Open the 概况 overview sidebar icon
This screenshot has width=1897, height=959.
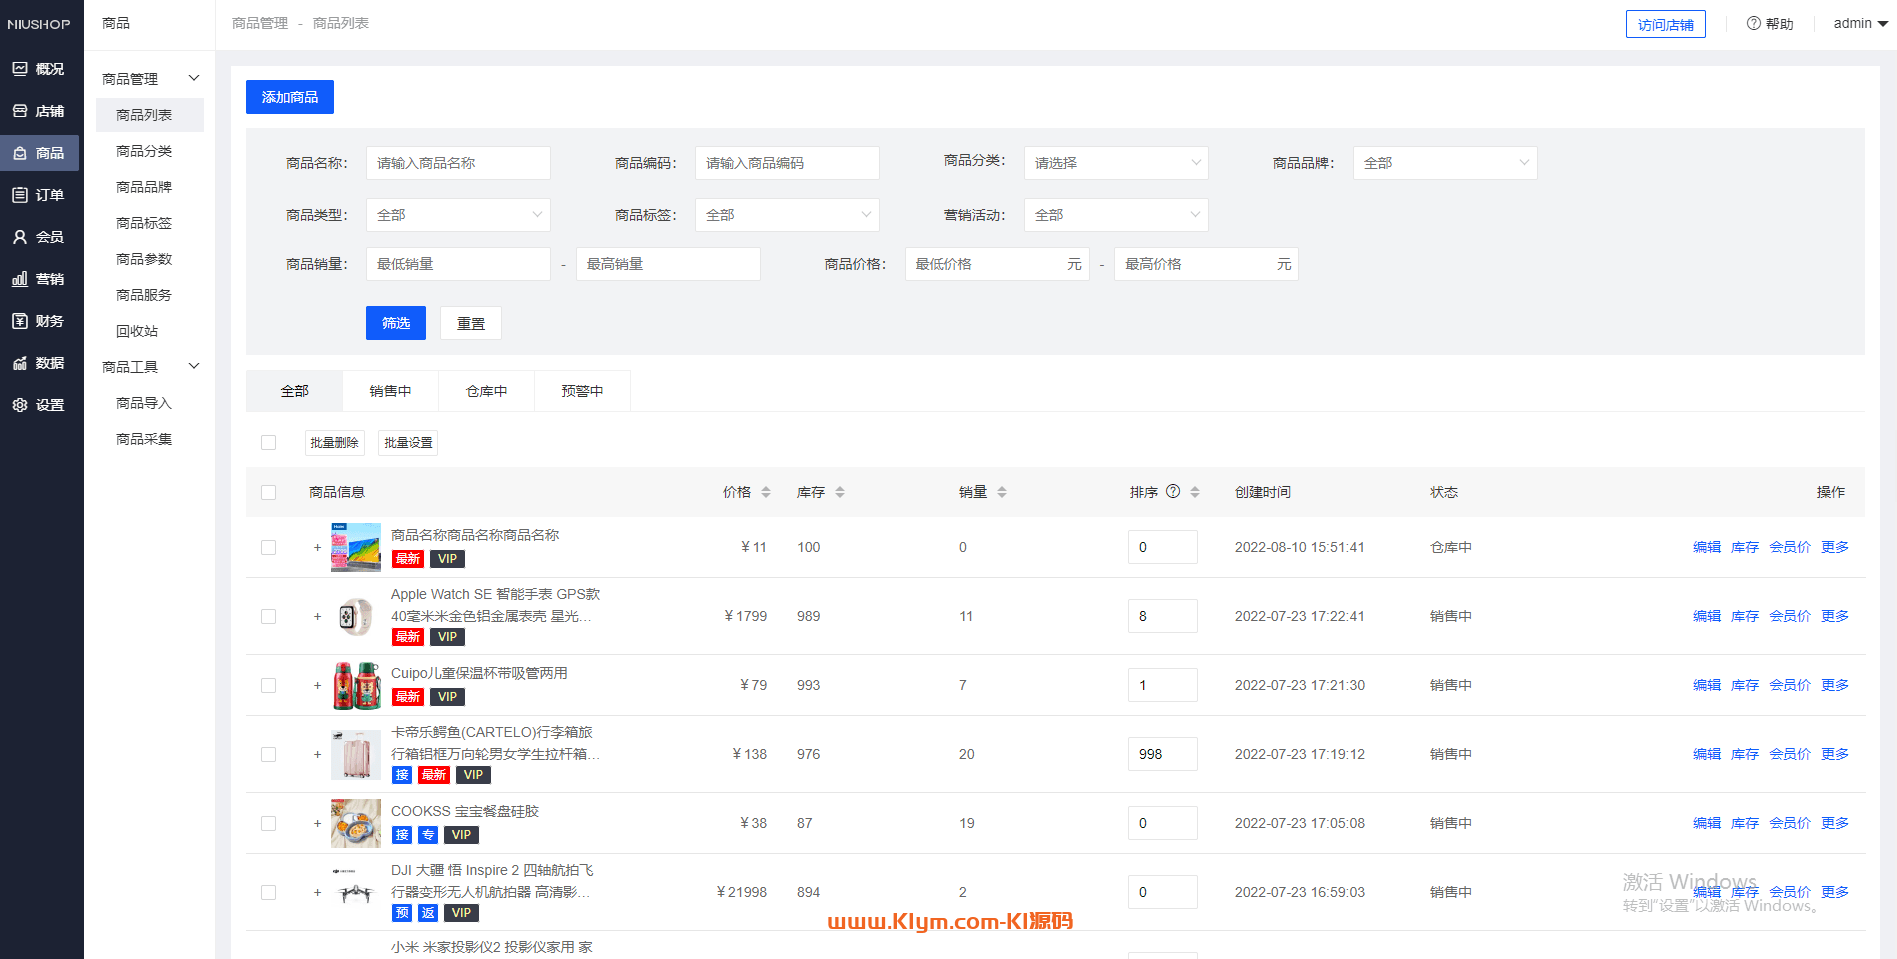20,69
